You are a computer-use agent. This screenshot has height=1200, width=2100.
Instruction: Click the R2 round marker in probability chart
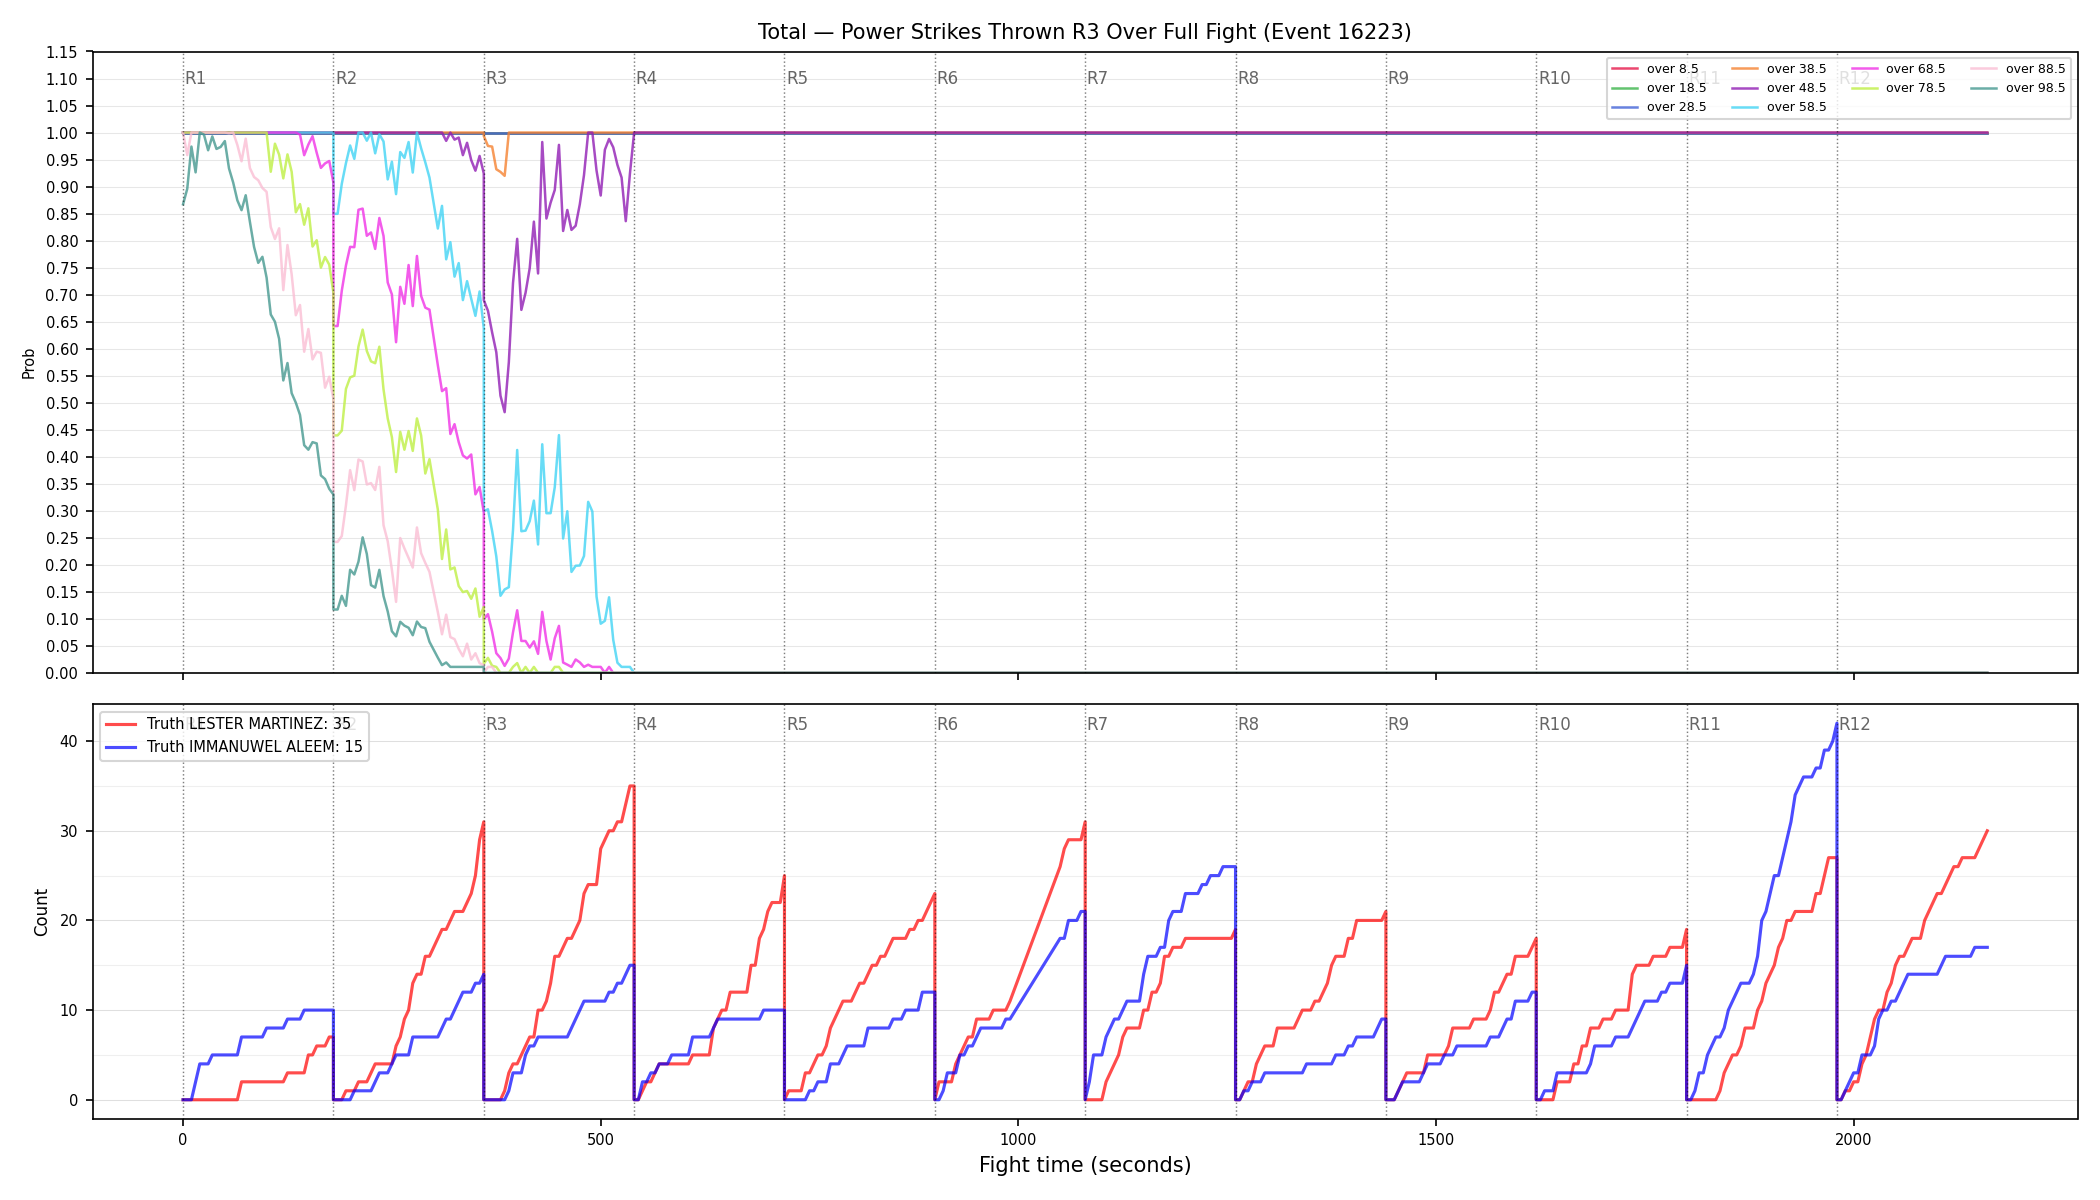(346, 78)
